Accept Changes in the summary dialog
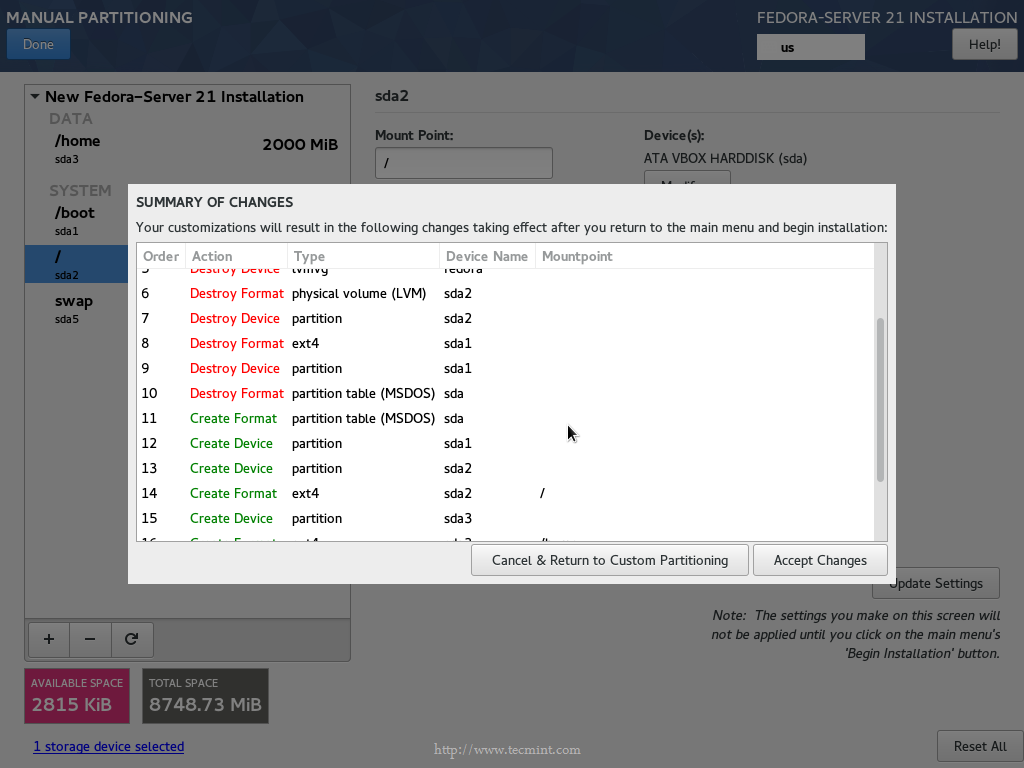 [820, 560]
